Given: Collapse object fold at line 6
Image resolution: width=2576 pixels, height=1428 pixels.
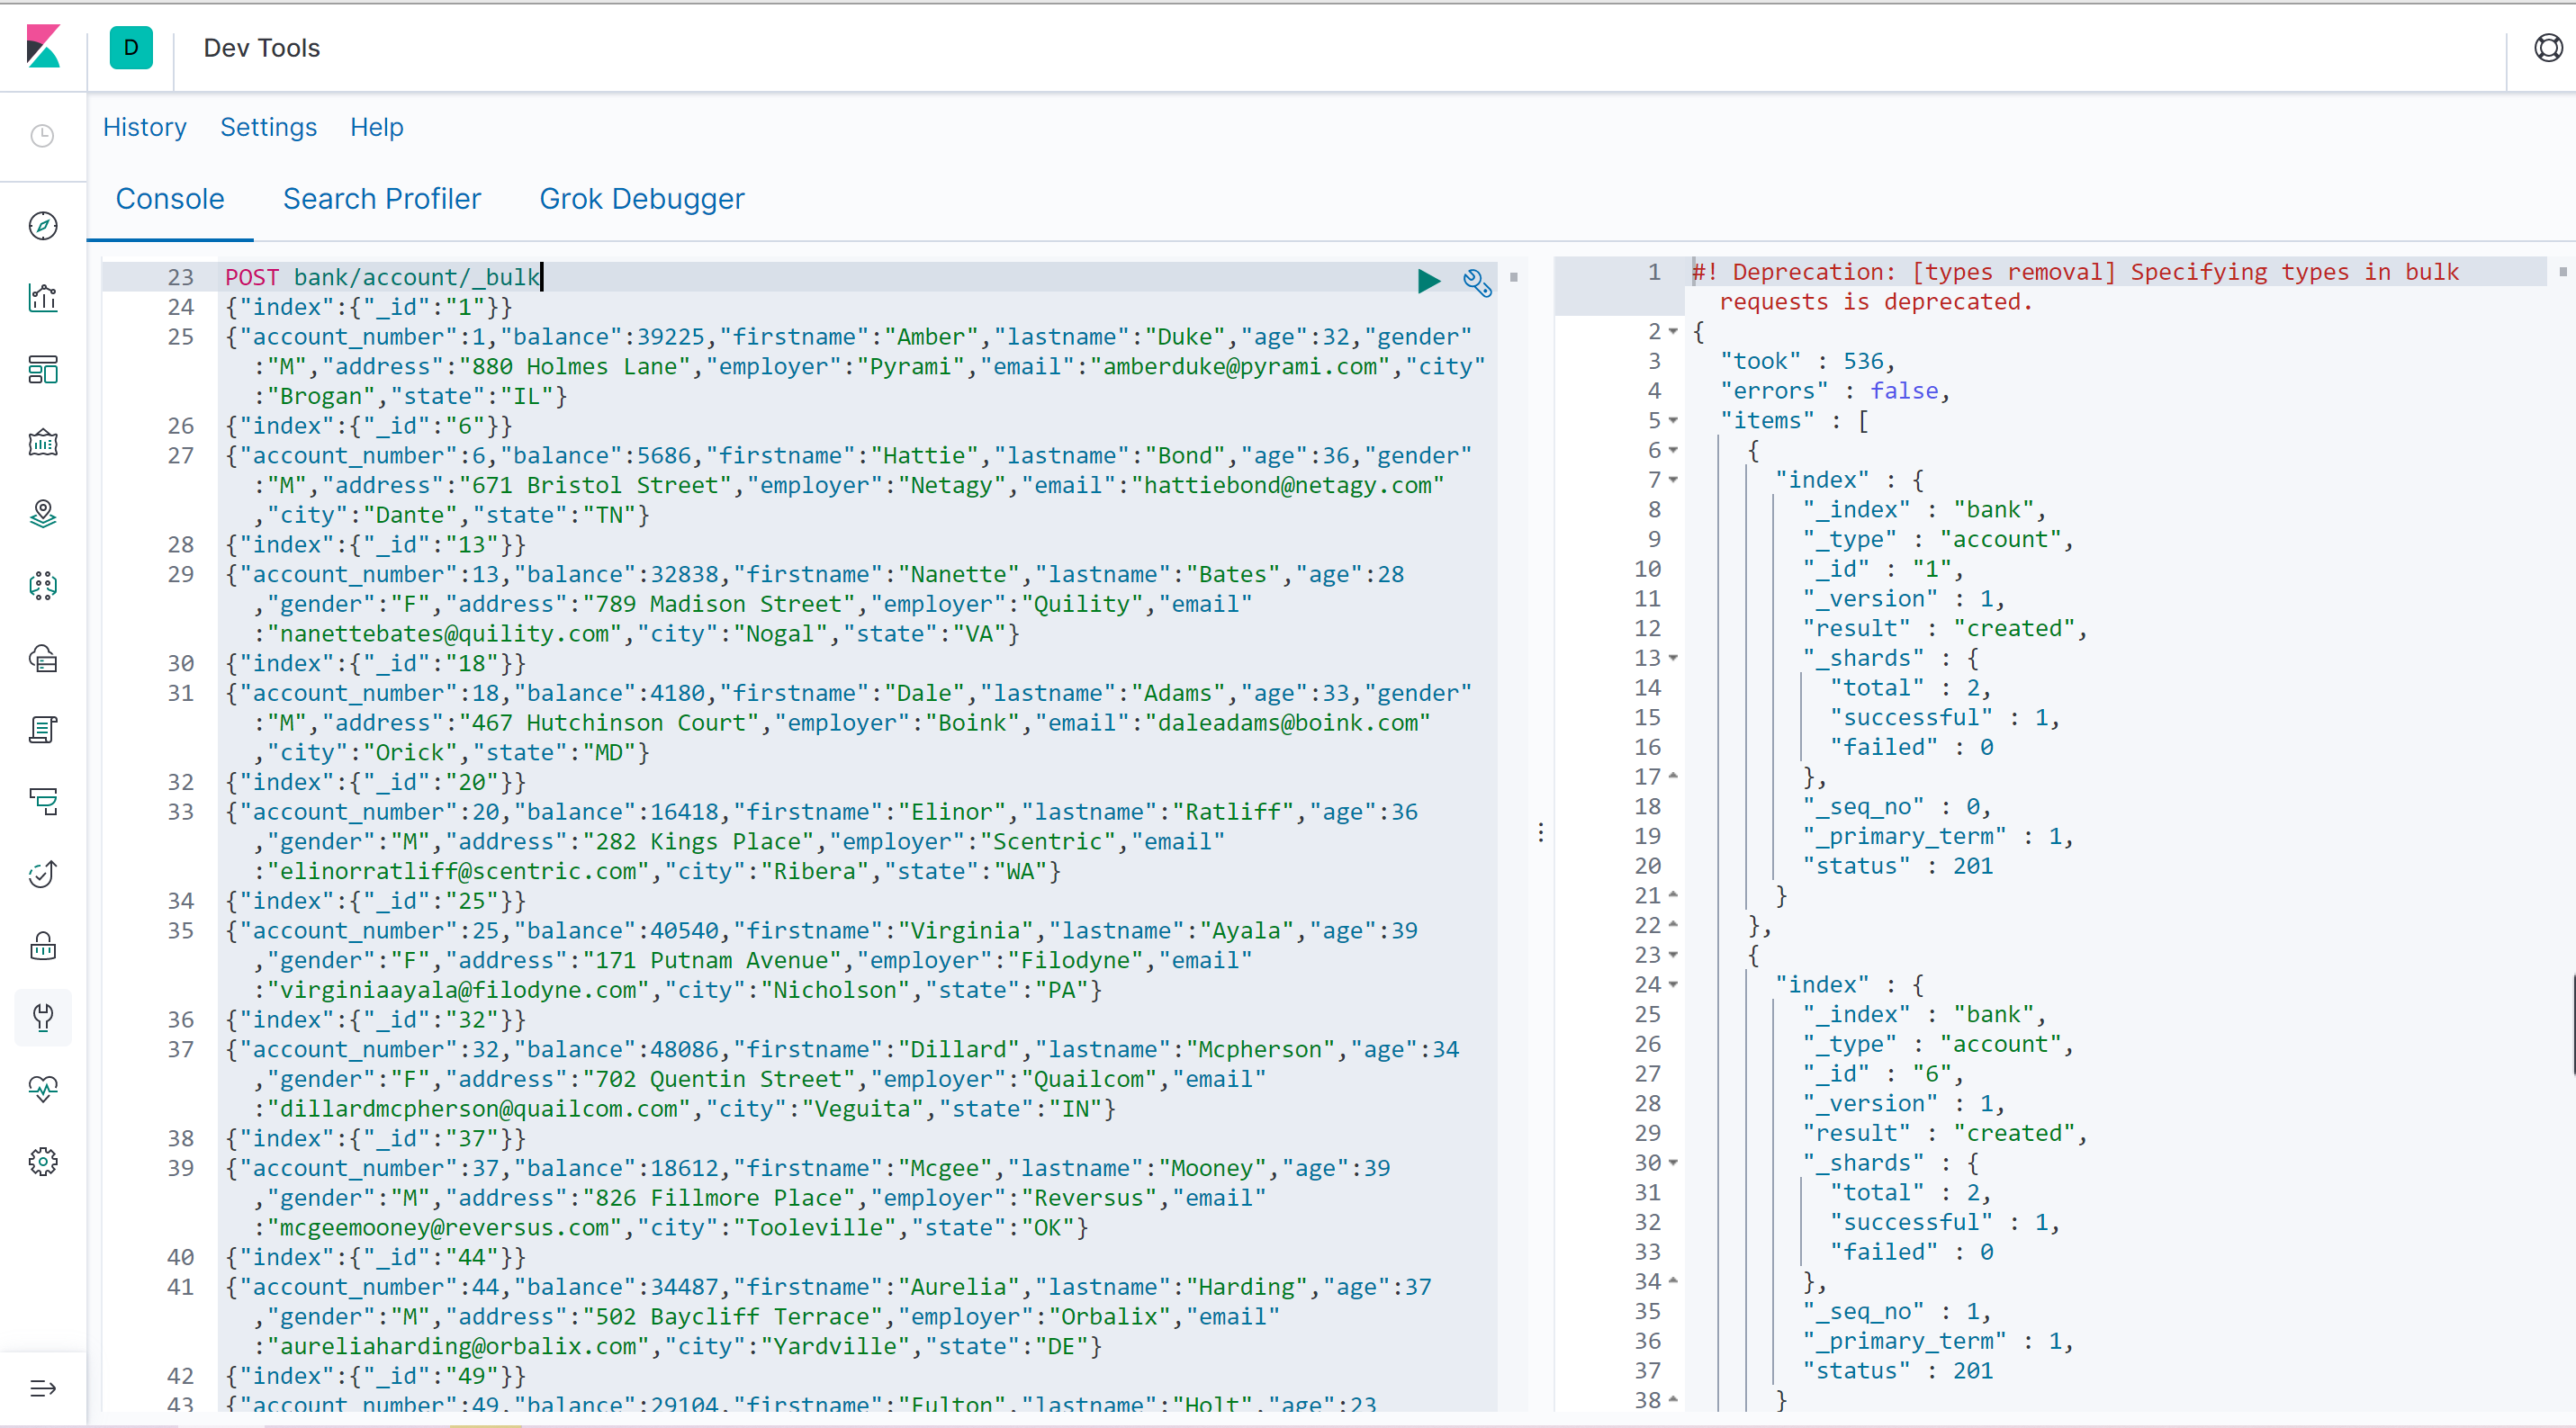Looking at the screenshot, I should coord(1674,450).
